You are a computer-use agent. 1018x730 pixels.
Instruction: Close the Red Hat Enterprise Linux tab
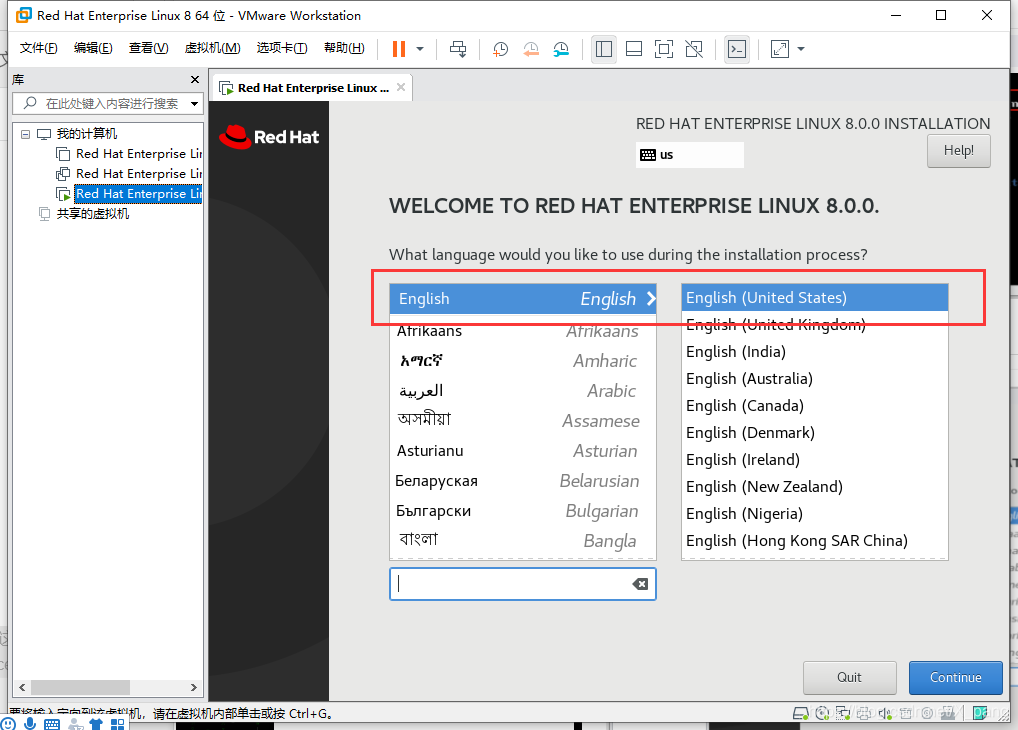(x=401, y=87)
